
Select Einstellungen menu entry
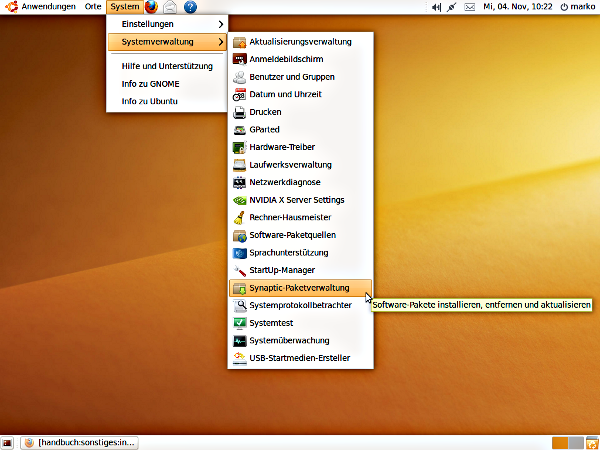click(167, 24)
